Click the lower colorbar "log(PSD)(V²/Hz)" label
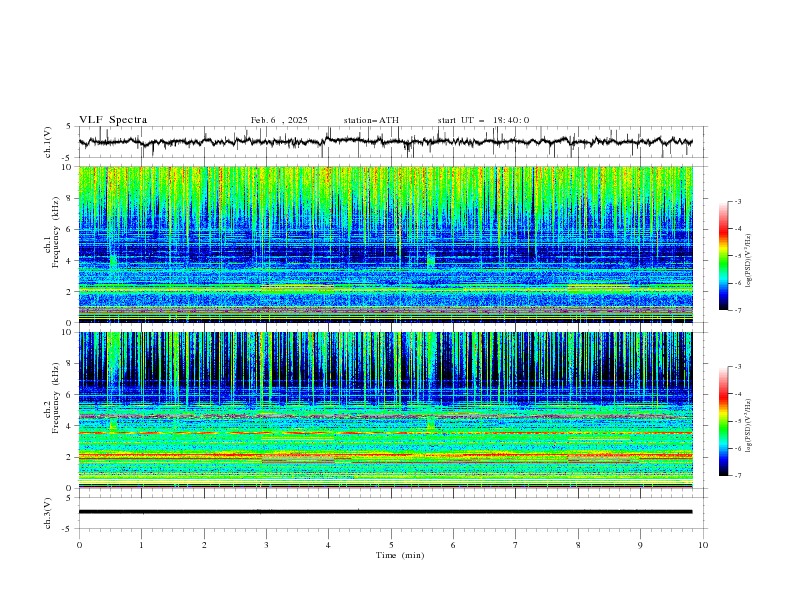 pos(749,426)
